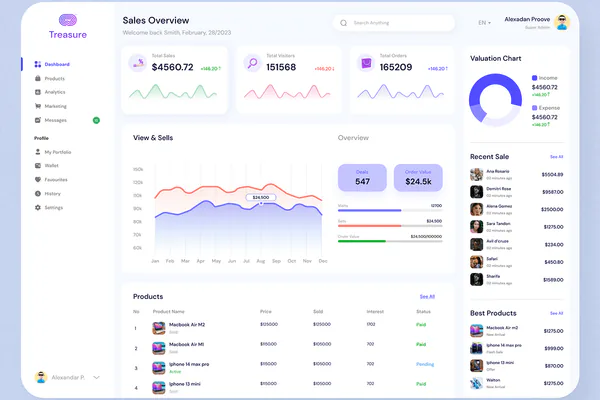This screenshot has height=400, width=600.
Task: Click the Macbook Air MI row name
Action: pos(187,344)
